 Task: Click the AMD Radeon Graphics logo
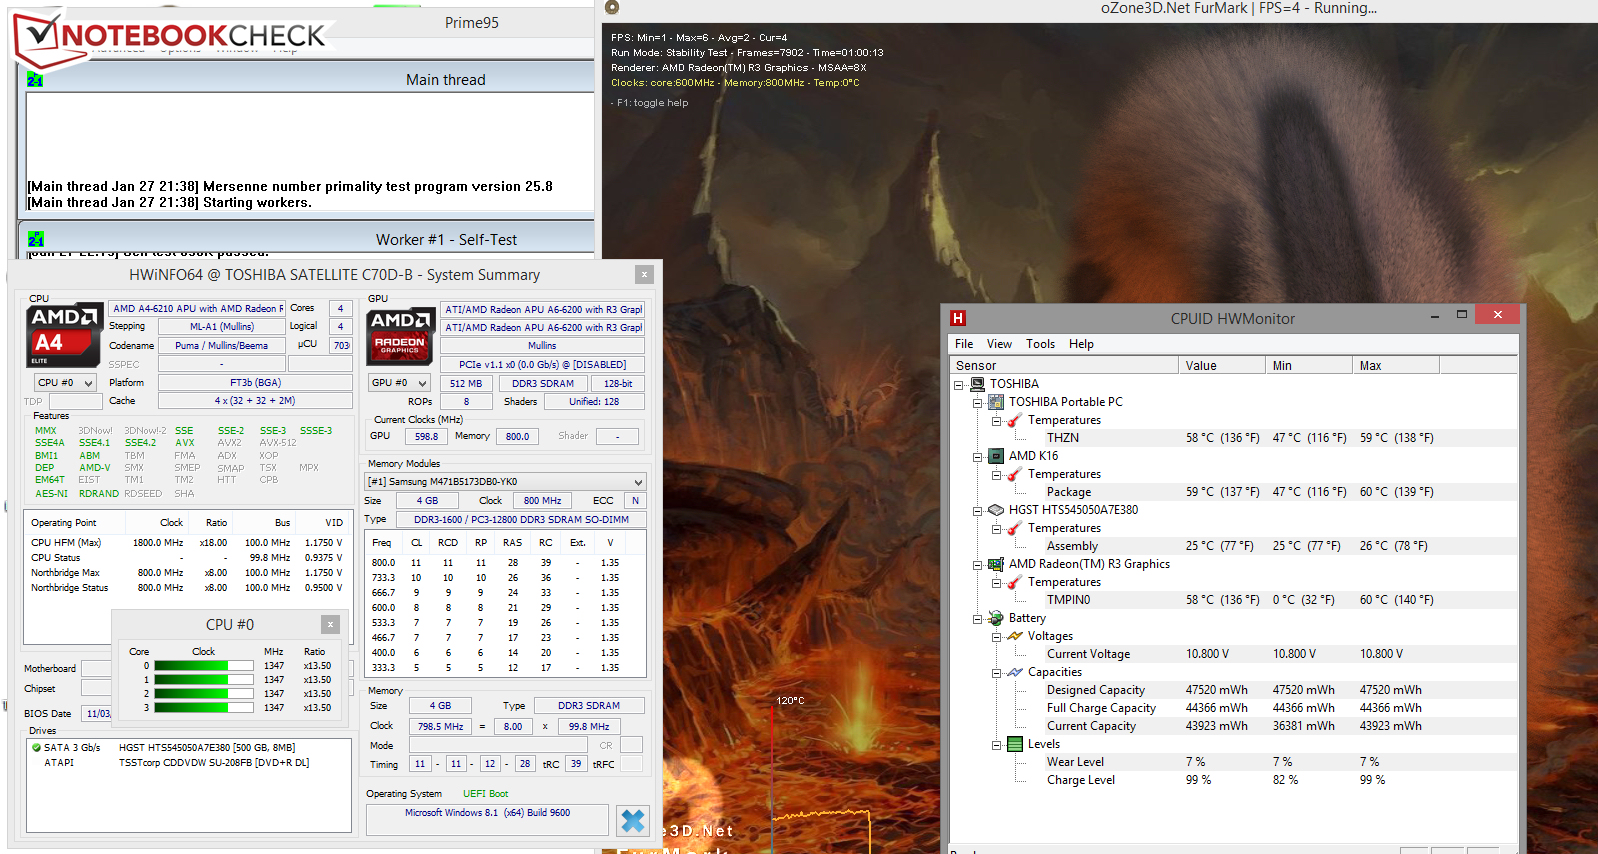[400, 335]
